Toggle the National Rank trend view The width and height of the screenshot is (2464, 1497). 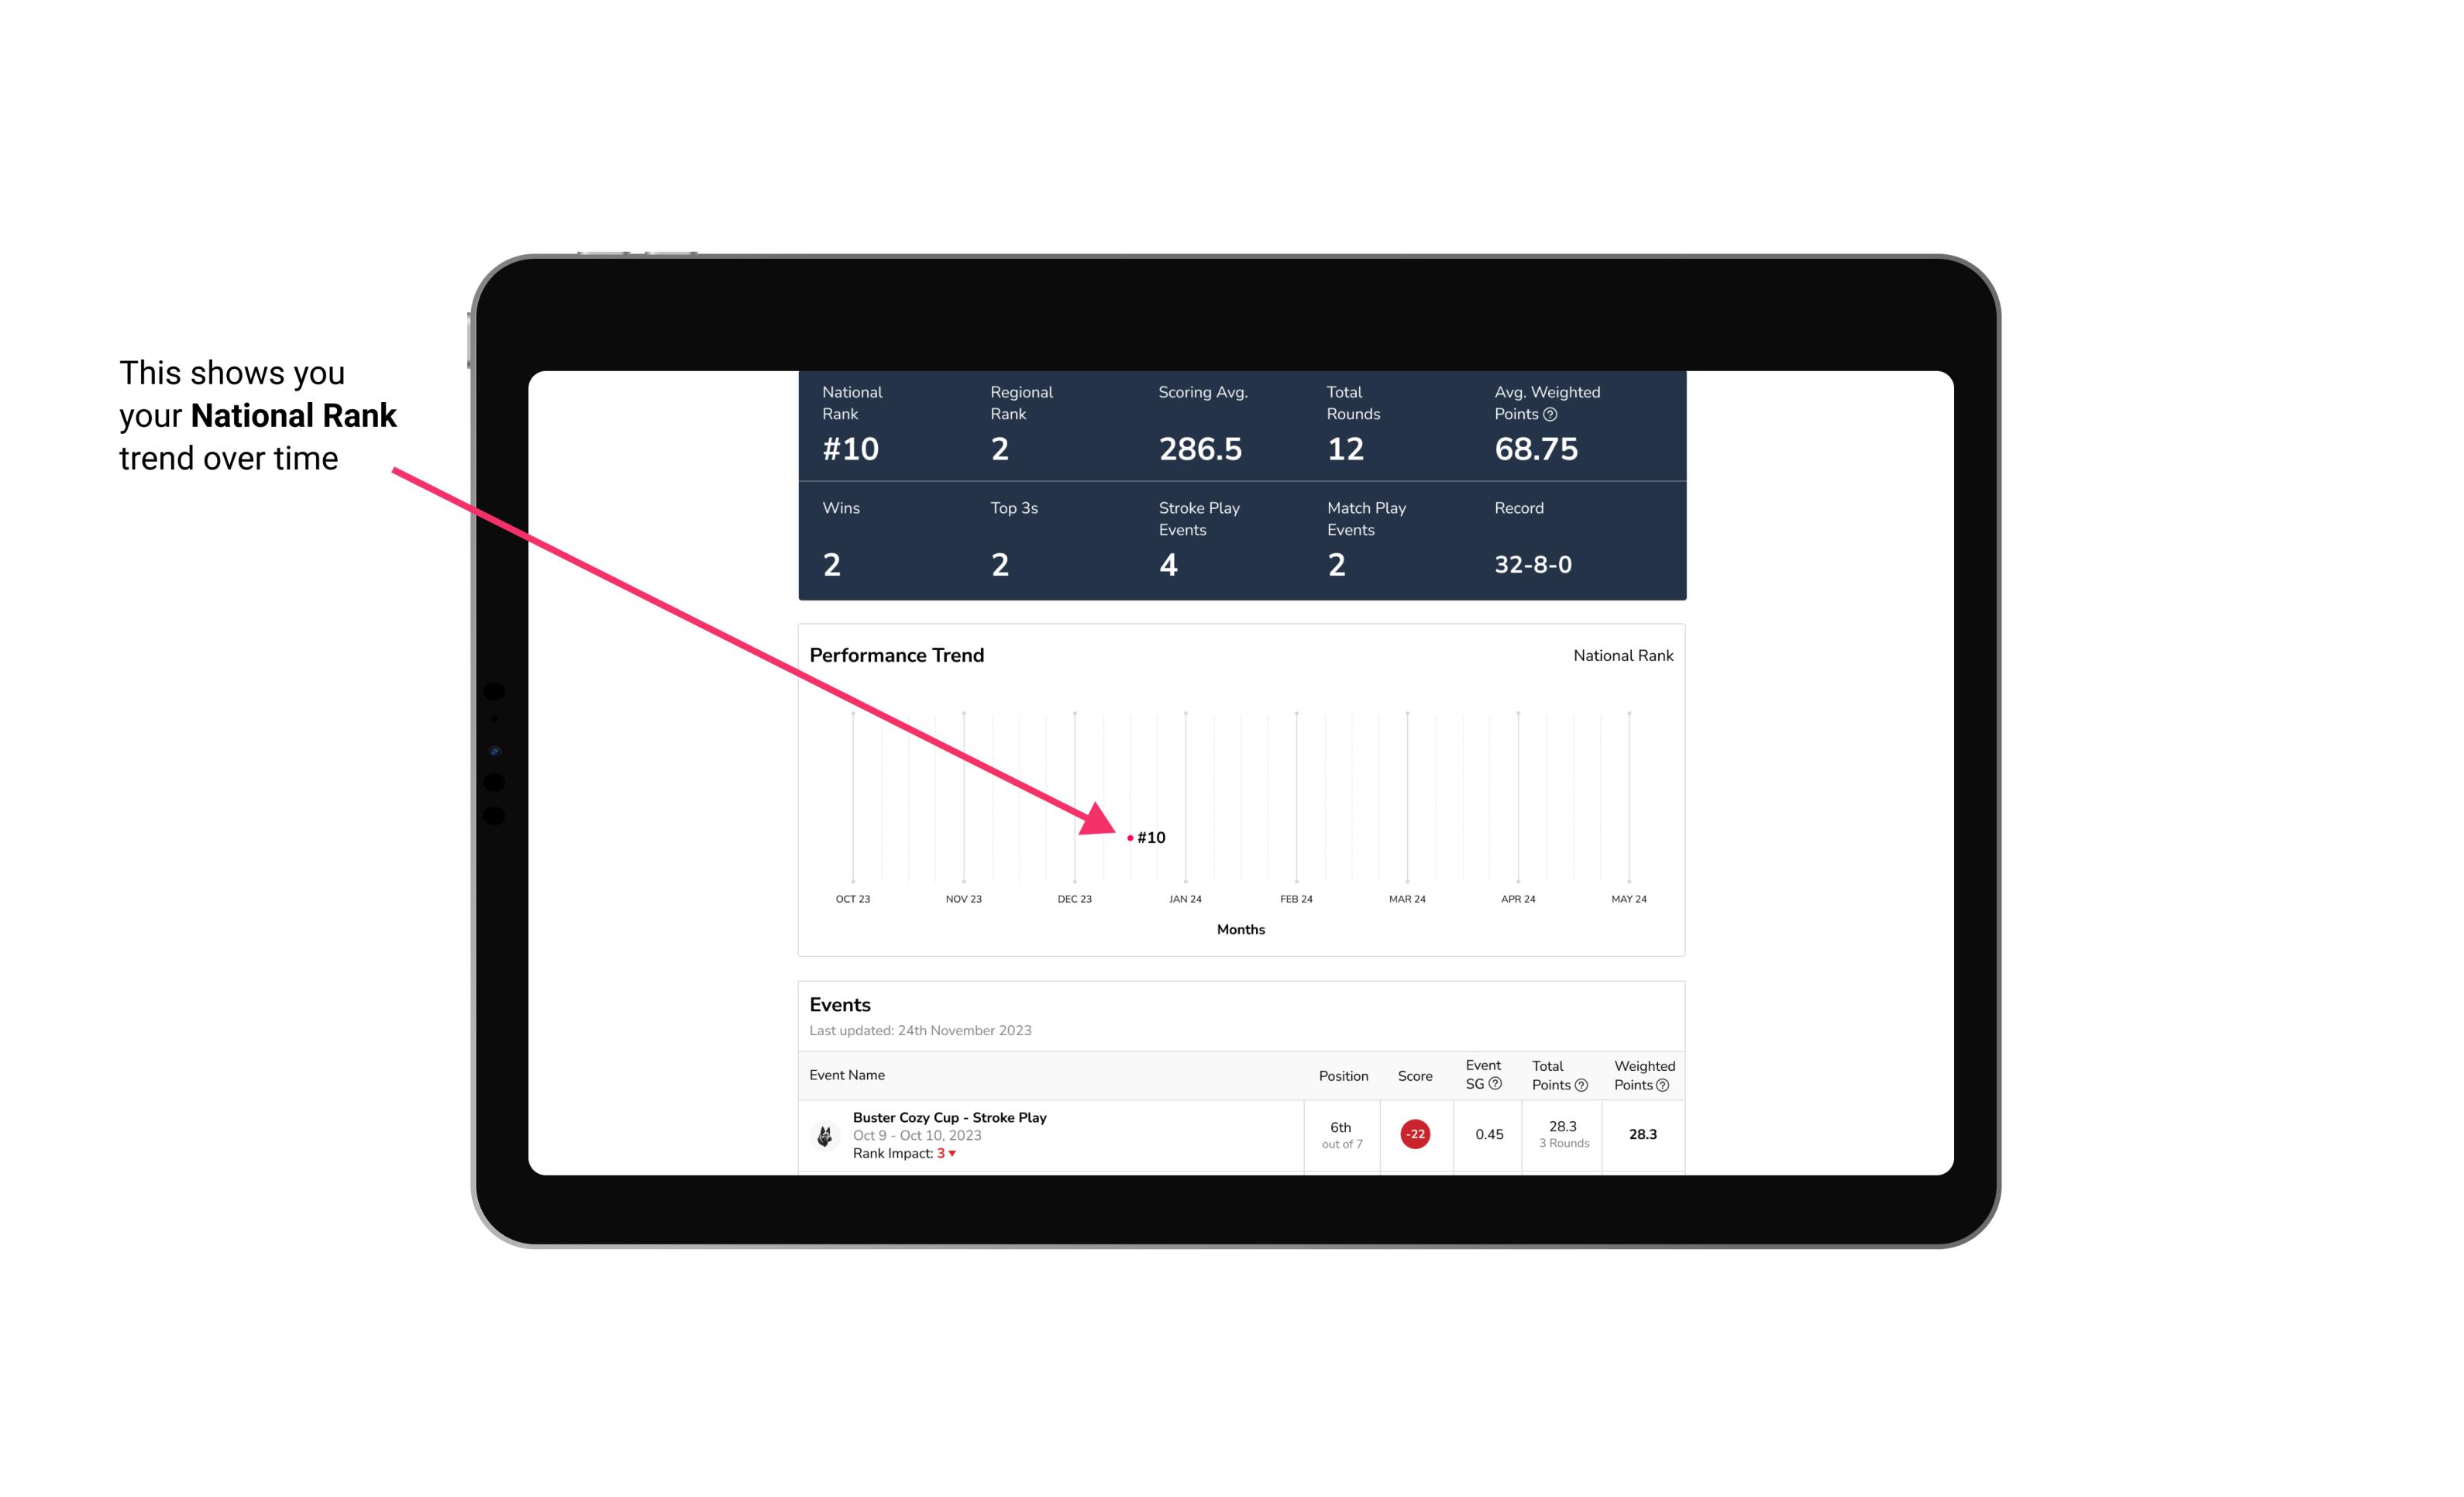click(x=1619, y=655)
